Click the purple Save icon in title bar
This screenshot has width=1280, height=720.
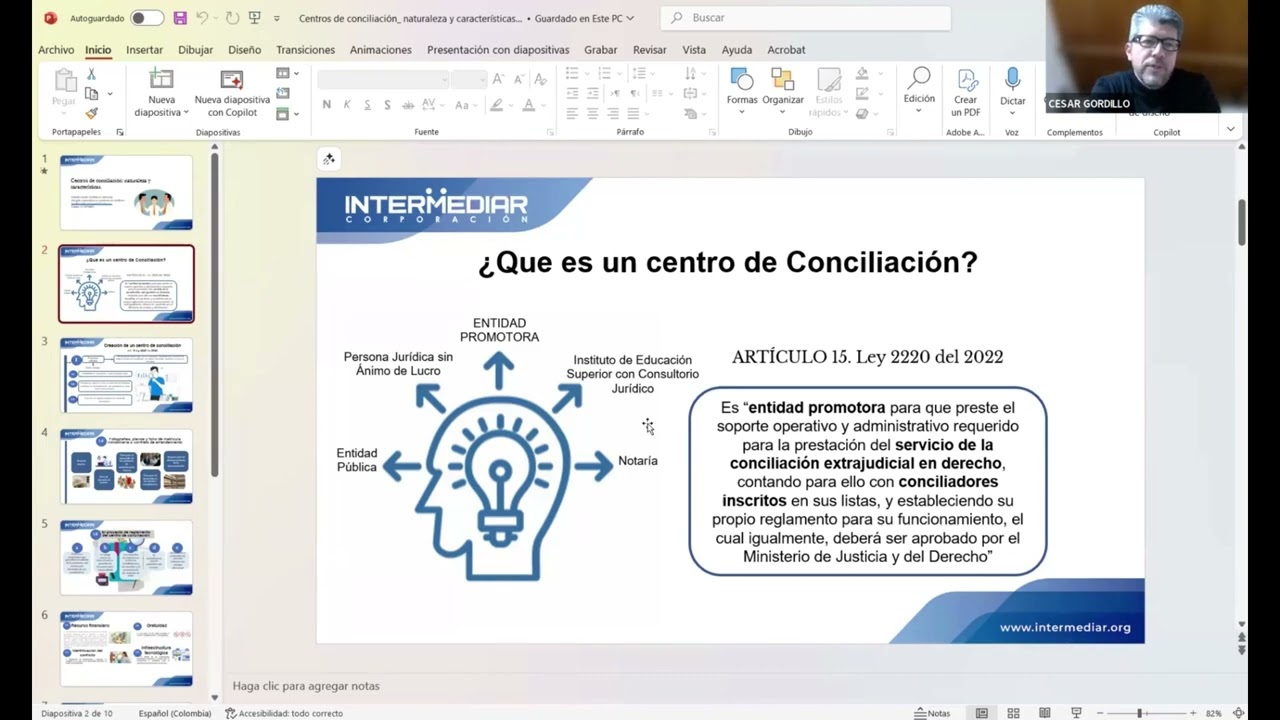[180, 18]
